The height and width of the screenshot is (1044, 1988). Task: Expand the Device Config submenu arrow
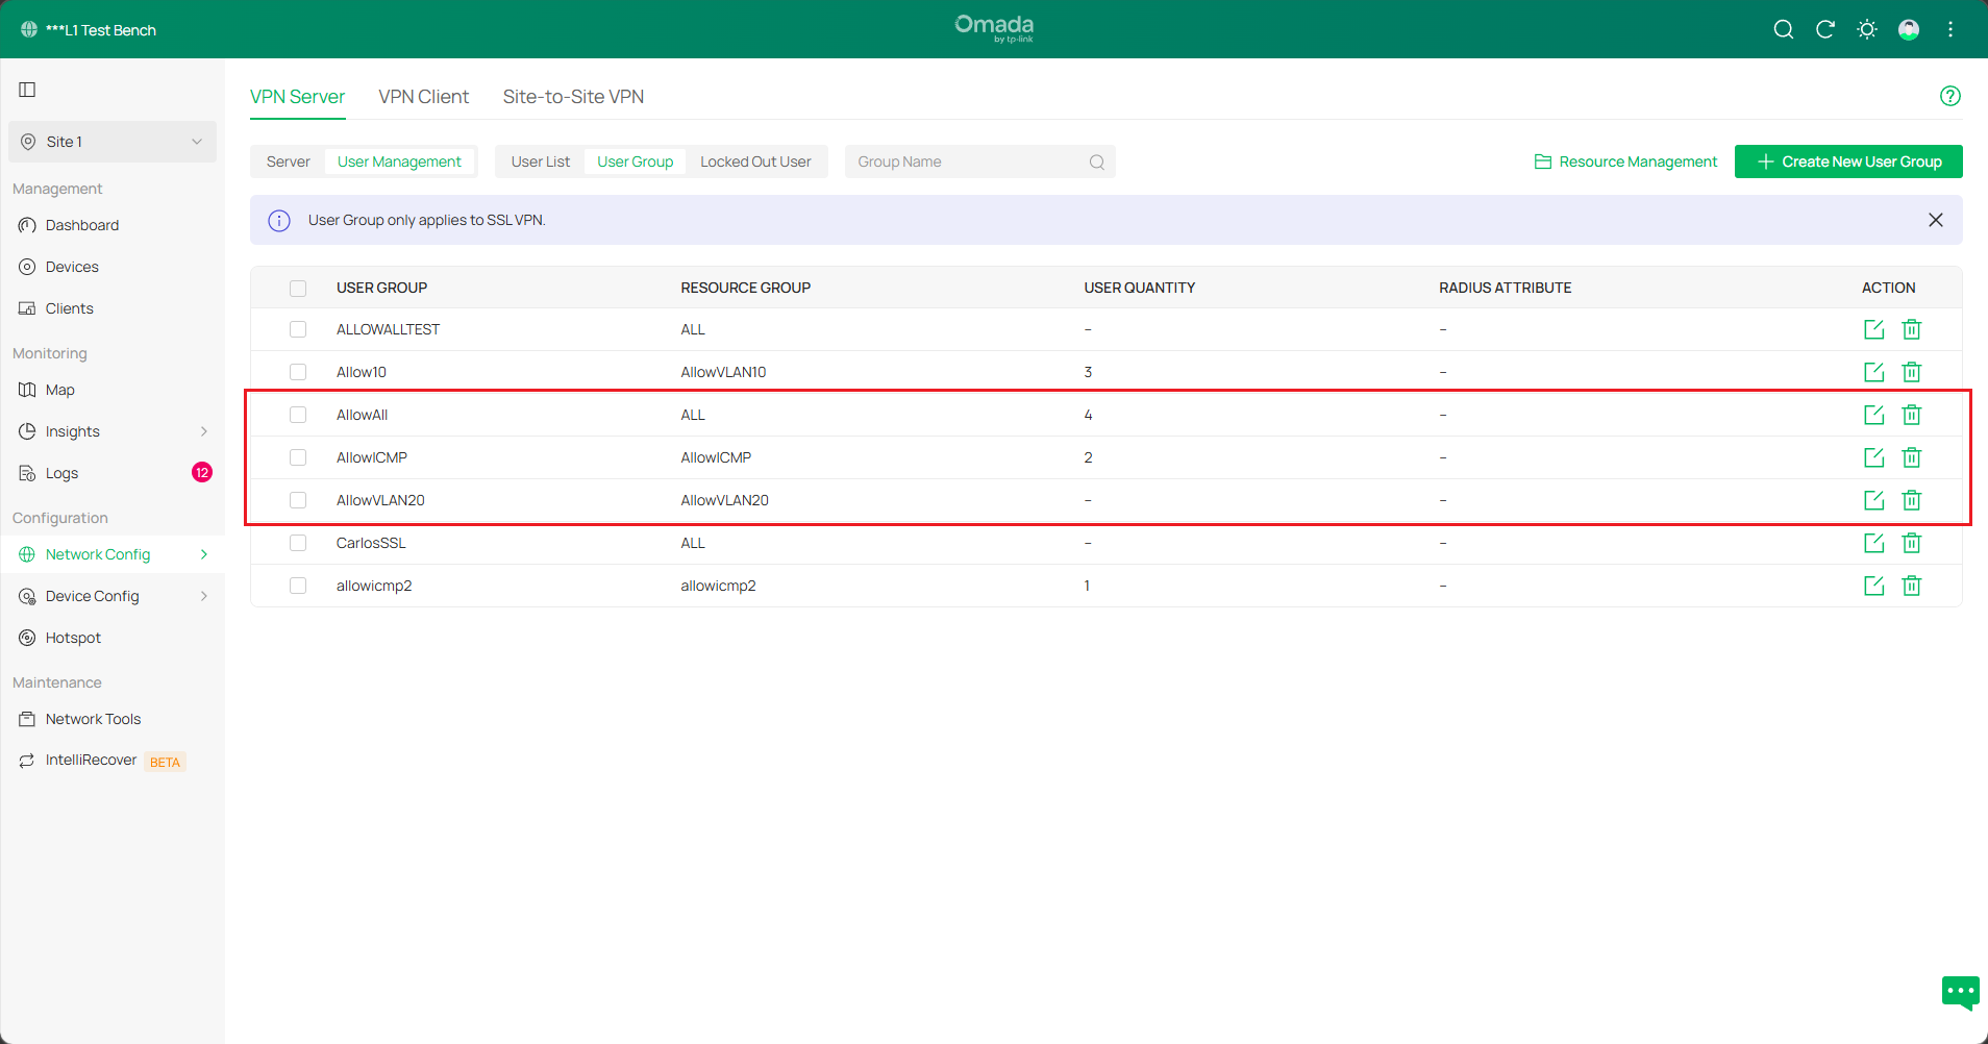pyautogui.click(x=204, y=596)
